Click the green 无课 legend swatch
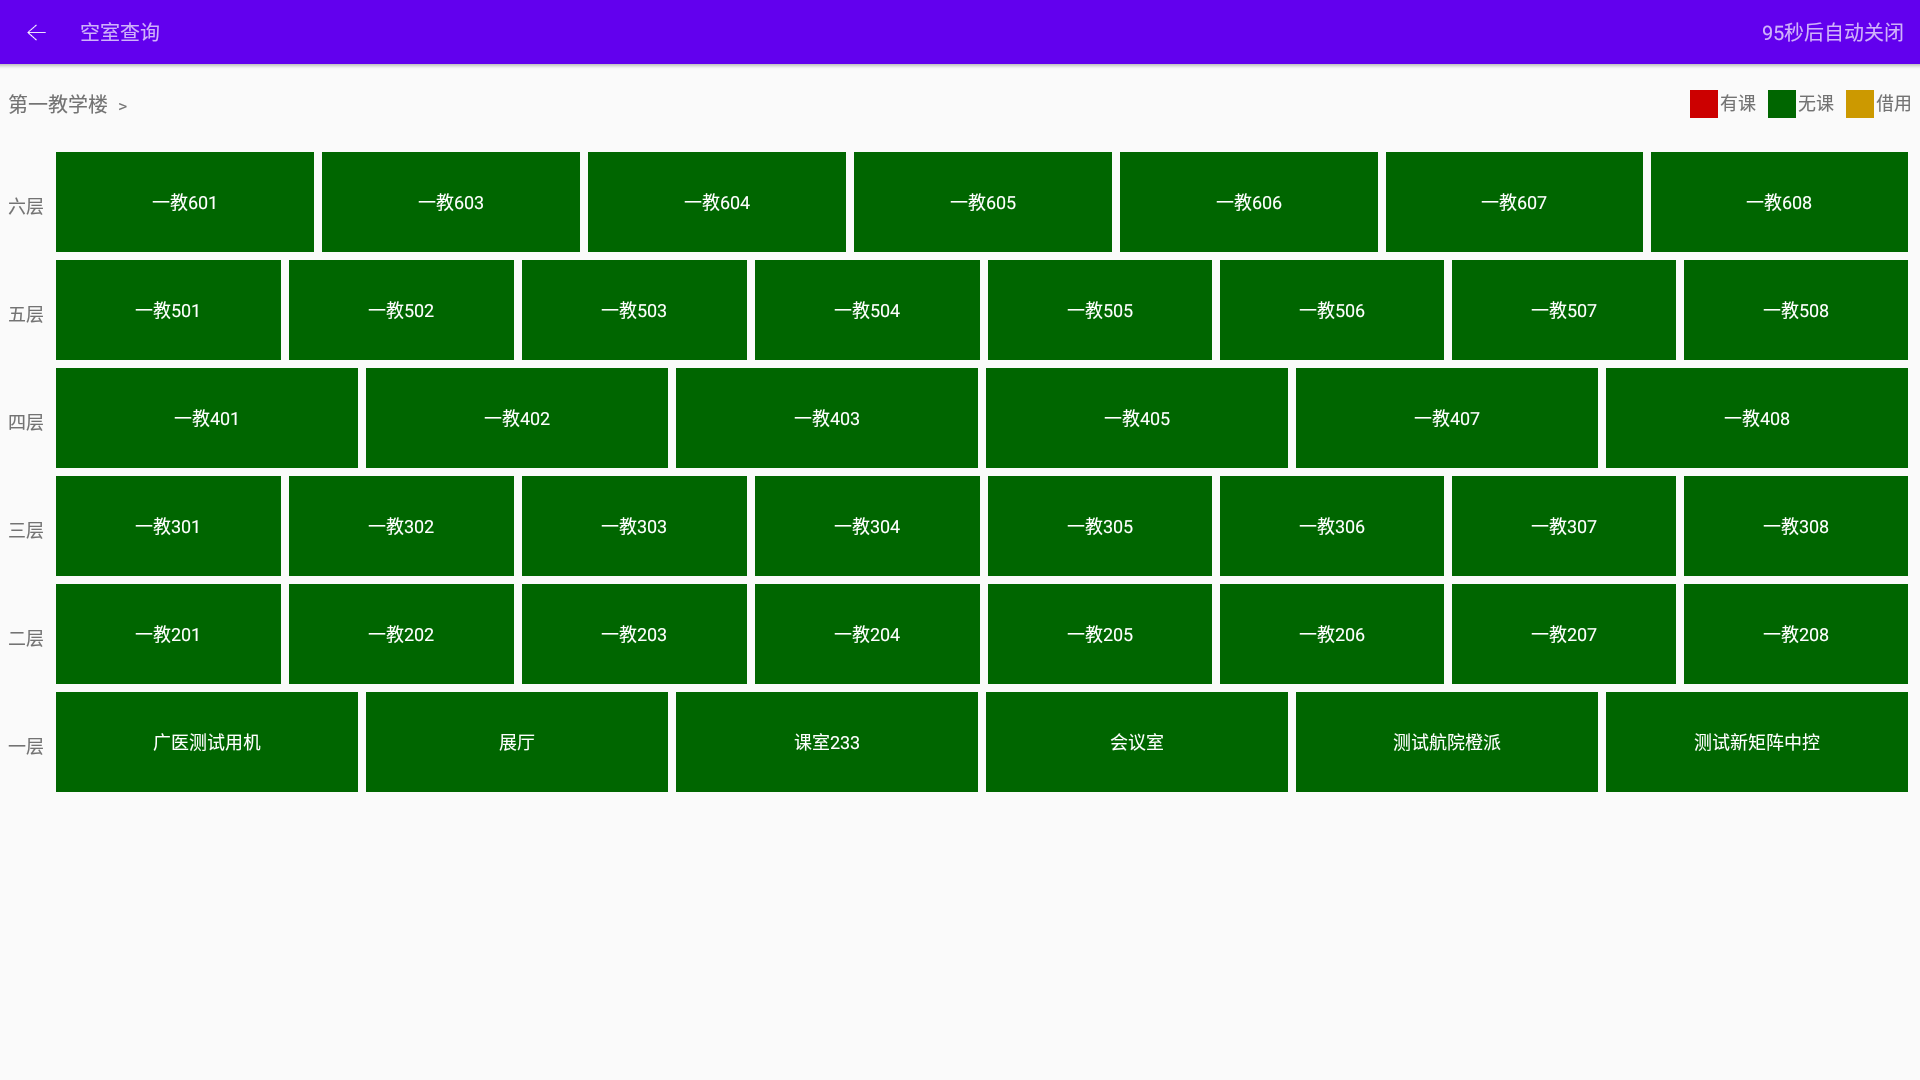The height and width of the screenshot is (1080, 1920). (1782, 104)
